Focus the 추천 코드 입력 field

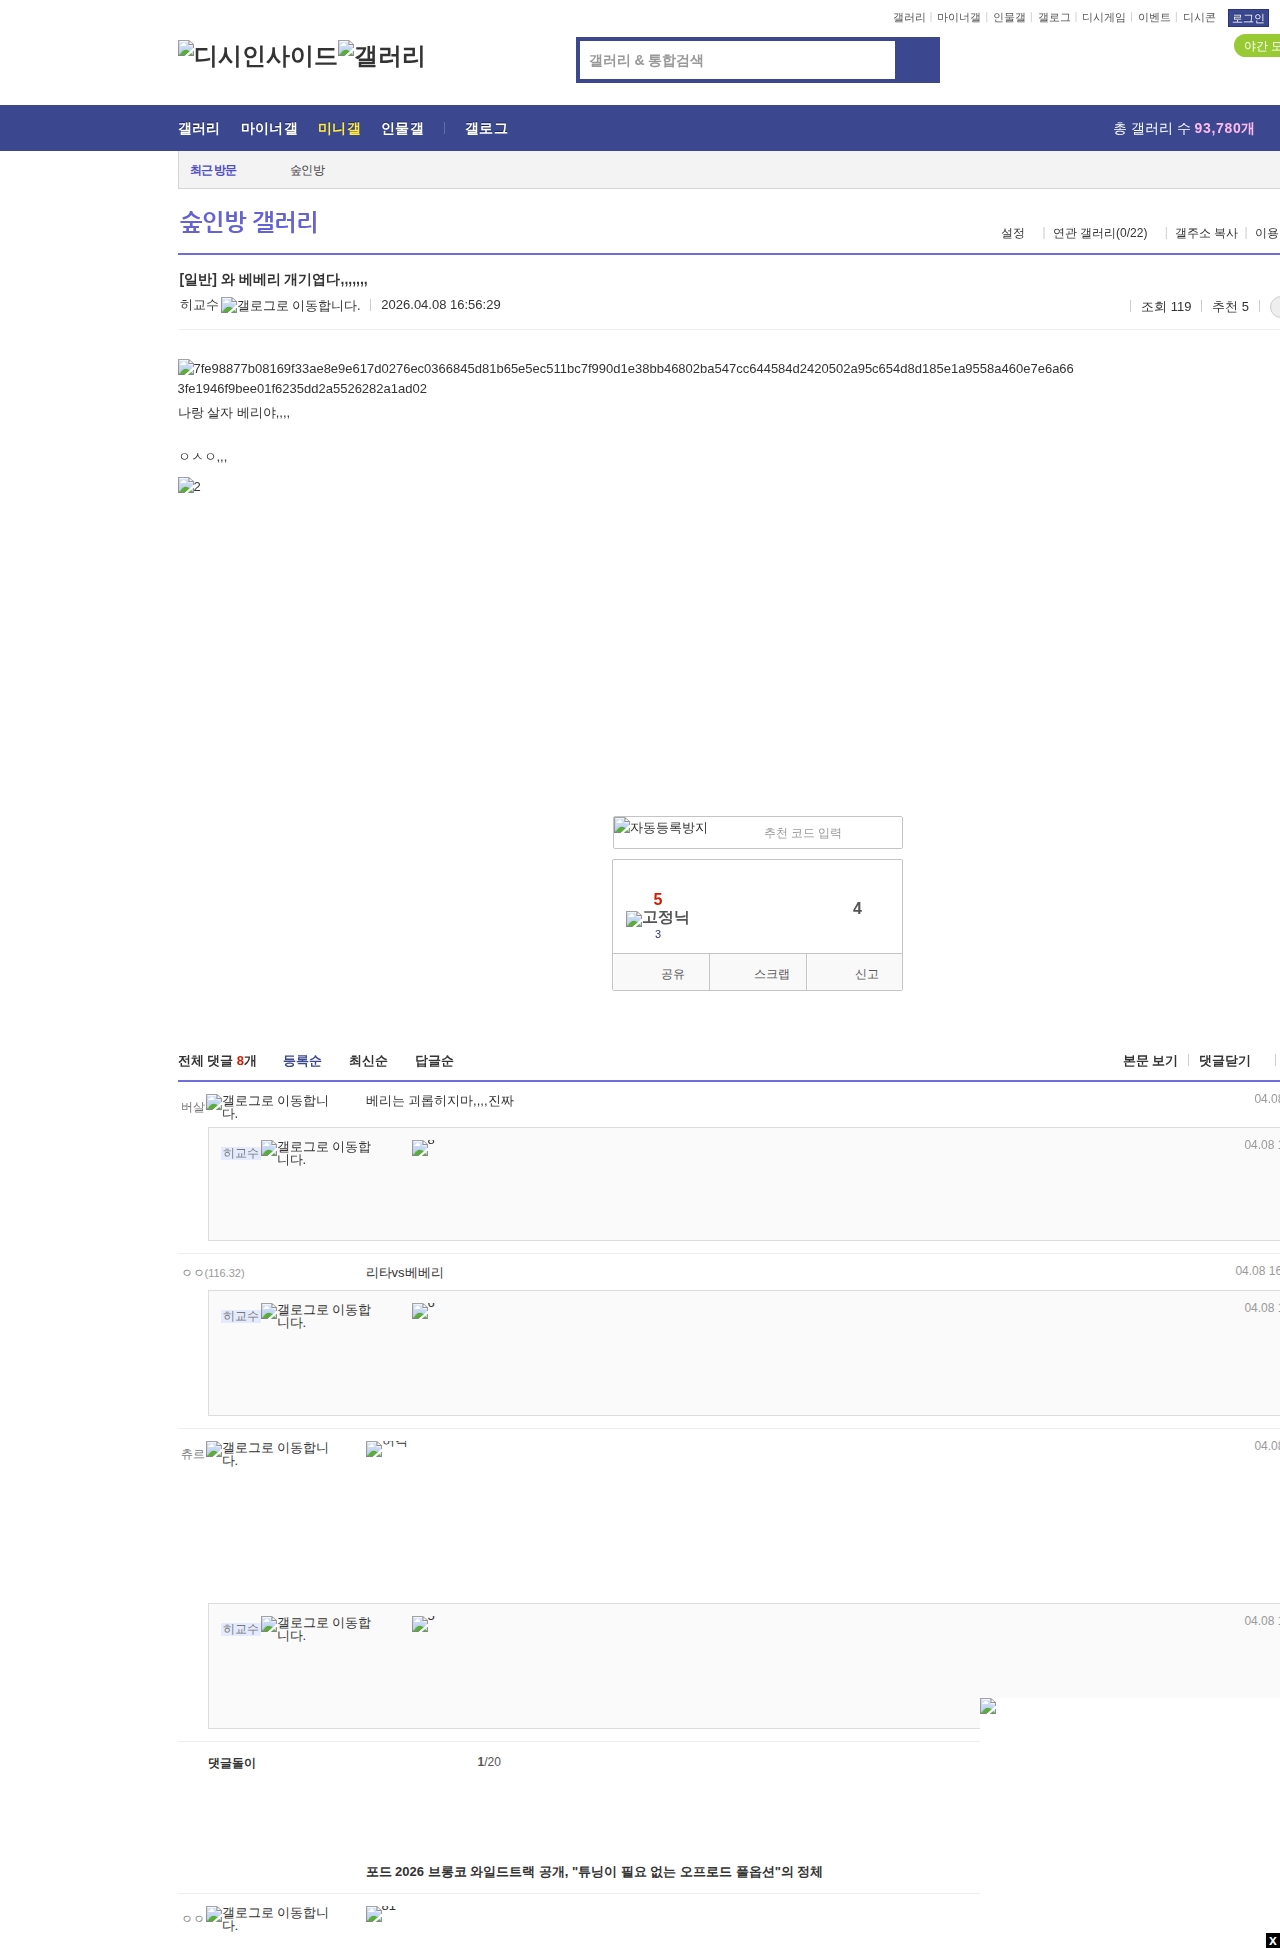(803, 833)
